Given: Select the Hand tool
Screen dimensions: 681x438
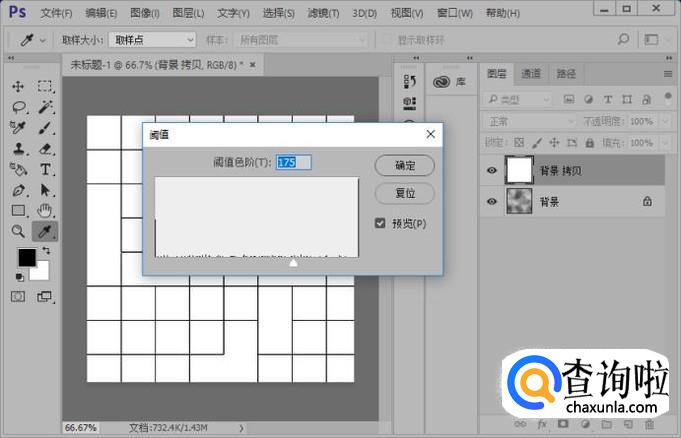Looking at the screenshot, I should pyautogui.click(x=44, y=211).
